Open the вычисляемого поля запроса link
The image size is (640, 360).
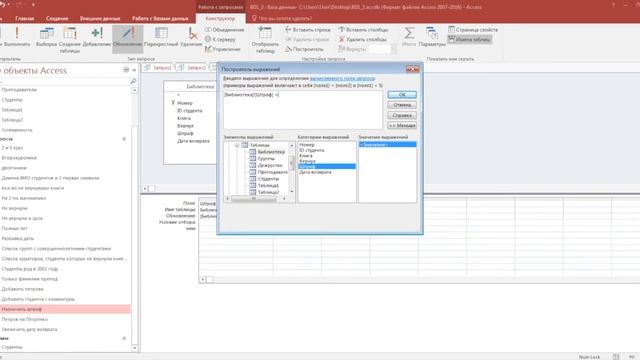pyautogui.click(x=342, y=78)
